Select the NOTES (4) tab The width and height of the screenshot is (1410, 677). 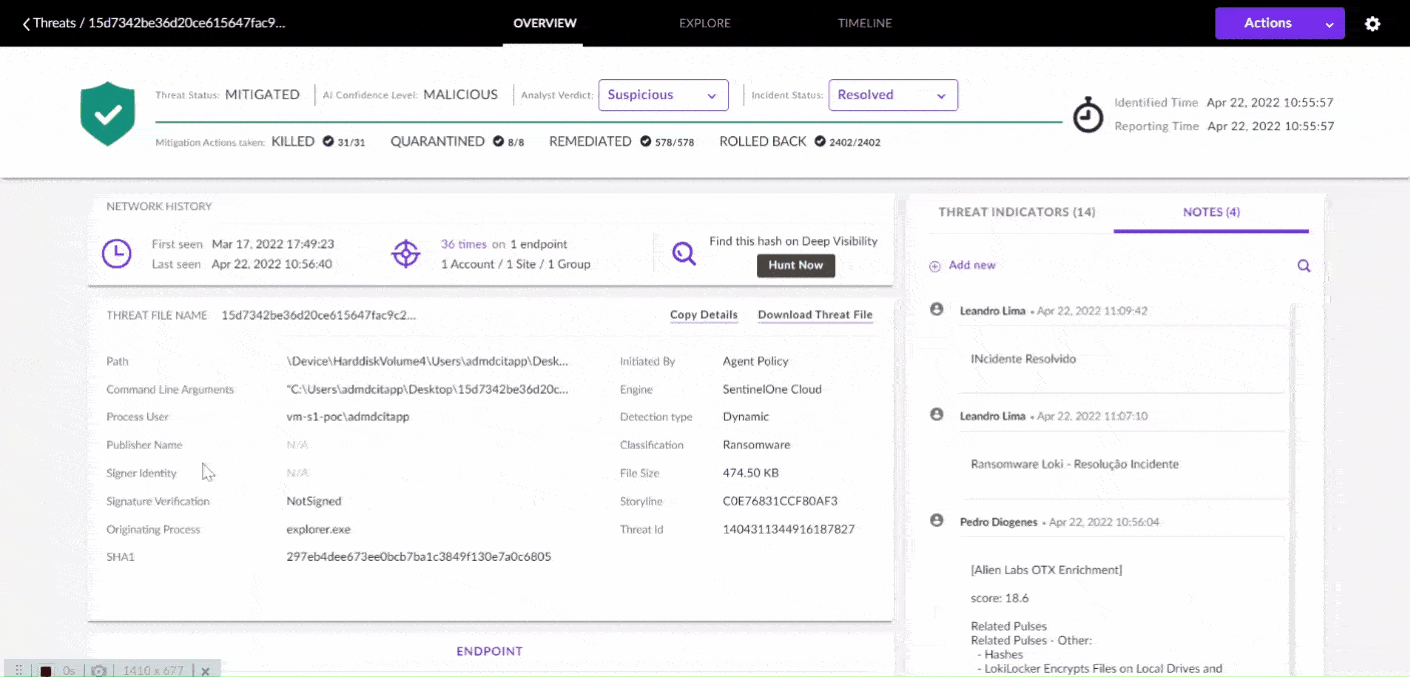point(1211,212)
